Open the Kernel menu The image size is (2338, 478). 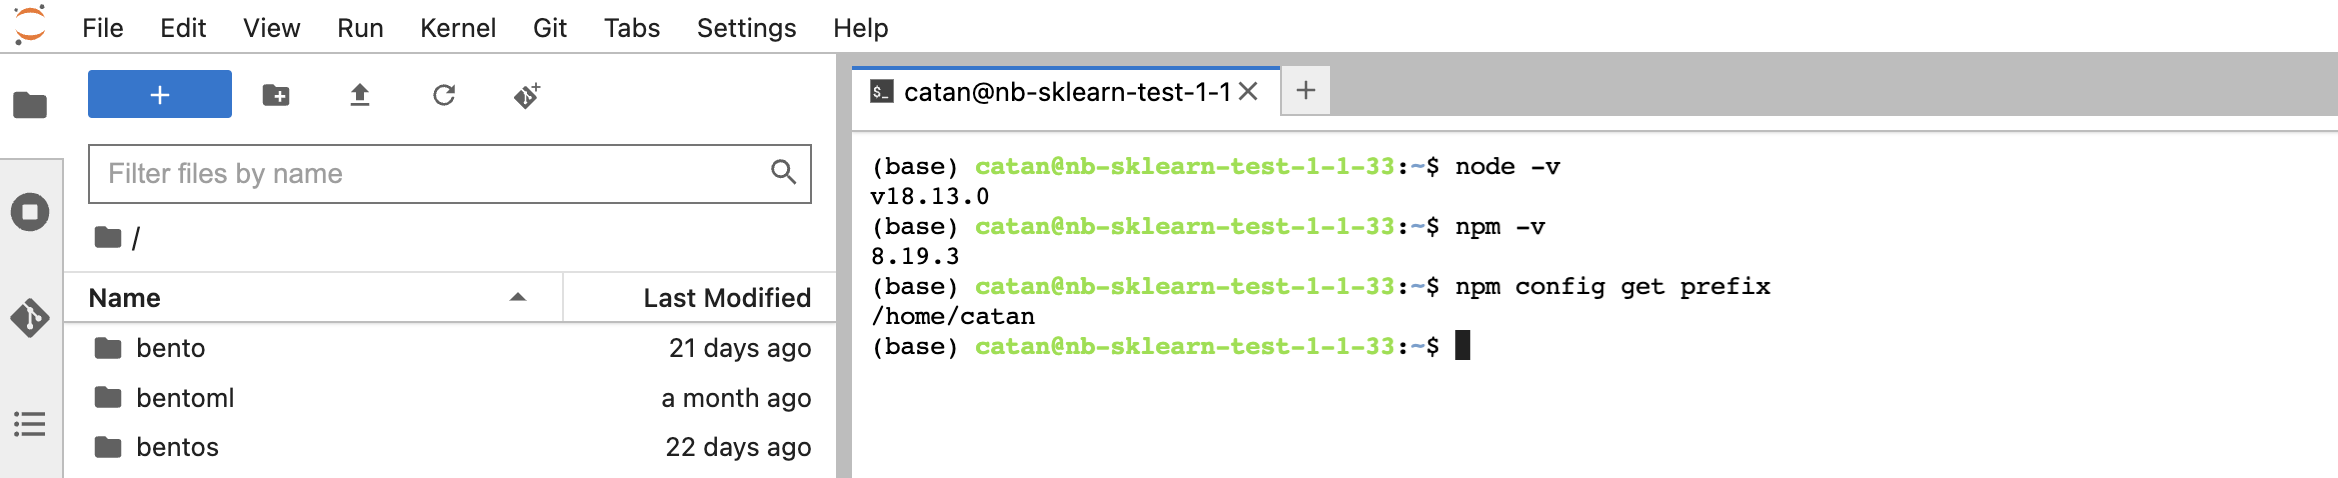(457, 28)
